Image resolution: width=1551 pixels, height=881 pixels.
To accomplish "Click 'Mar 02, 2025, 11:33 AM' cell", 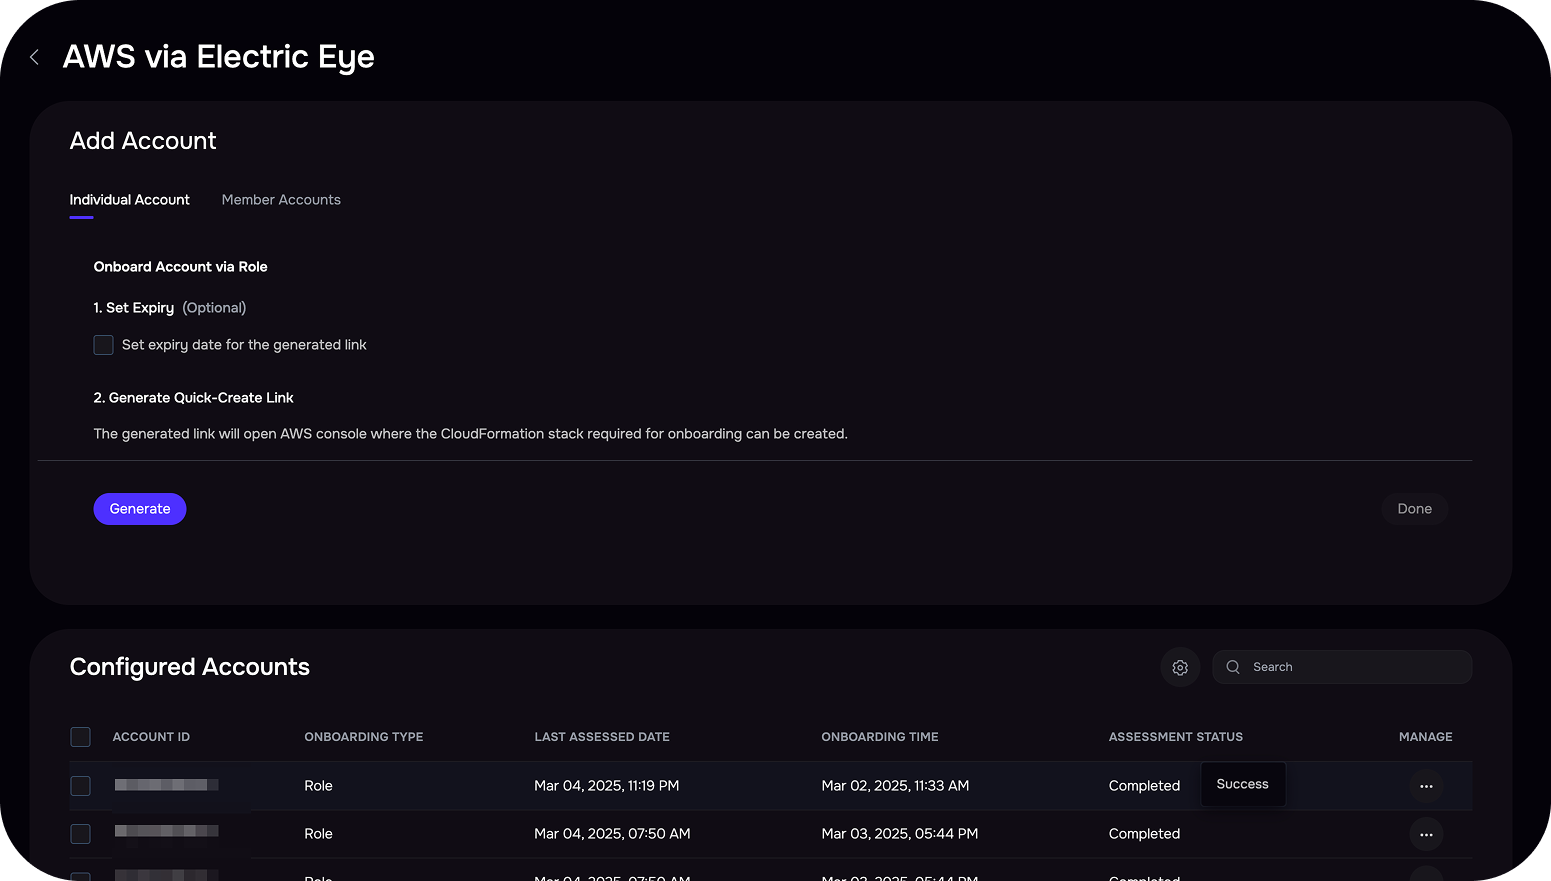I will 895,786.
